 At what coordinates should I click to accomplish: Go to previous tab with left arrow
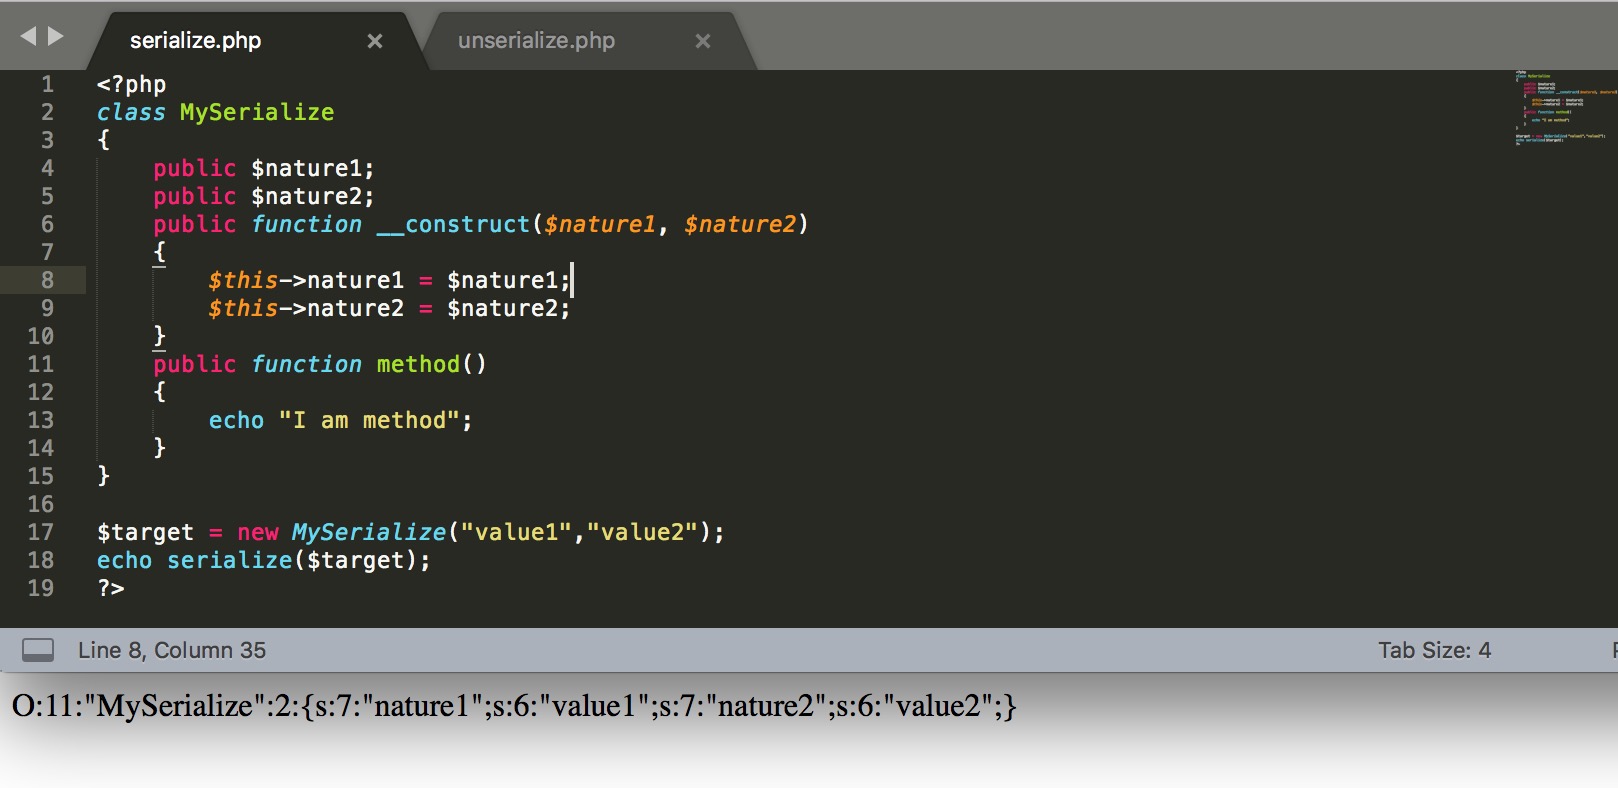[28, 37]
